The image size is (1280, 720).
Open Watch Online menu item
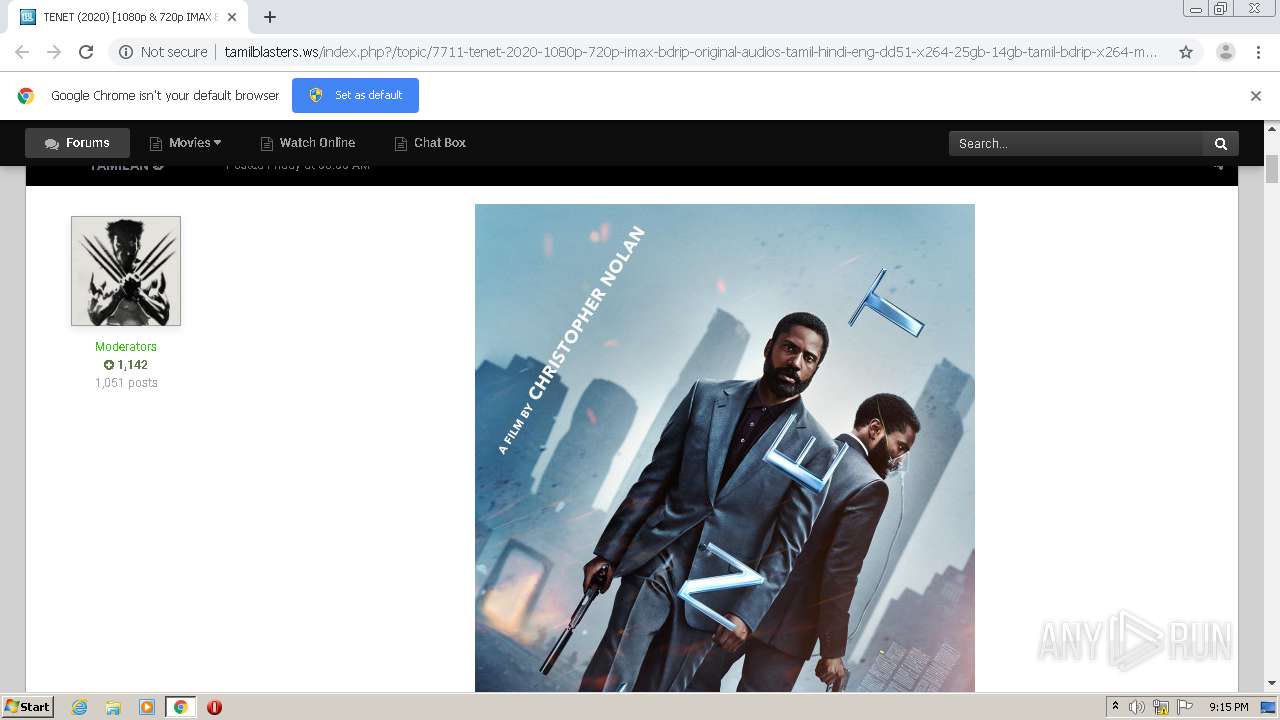(308, 143)
